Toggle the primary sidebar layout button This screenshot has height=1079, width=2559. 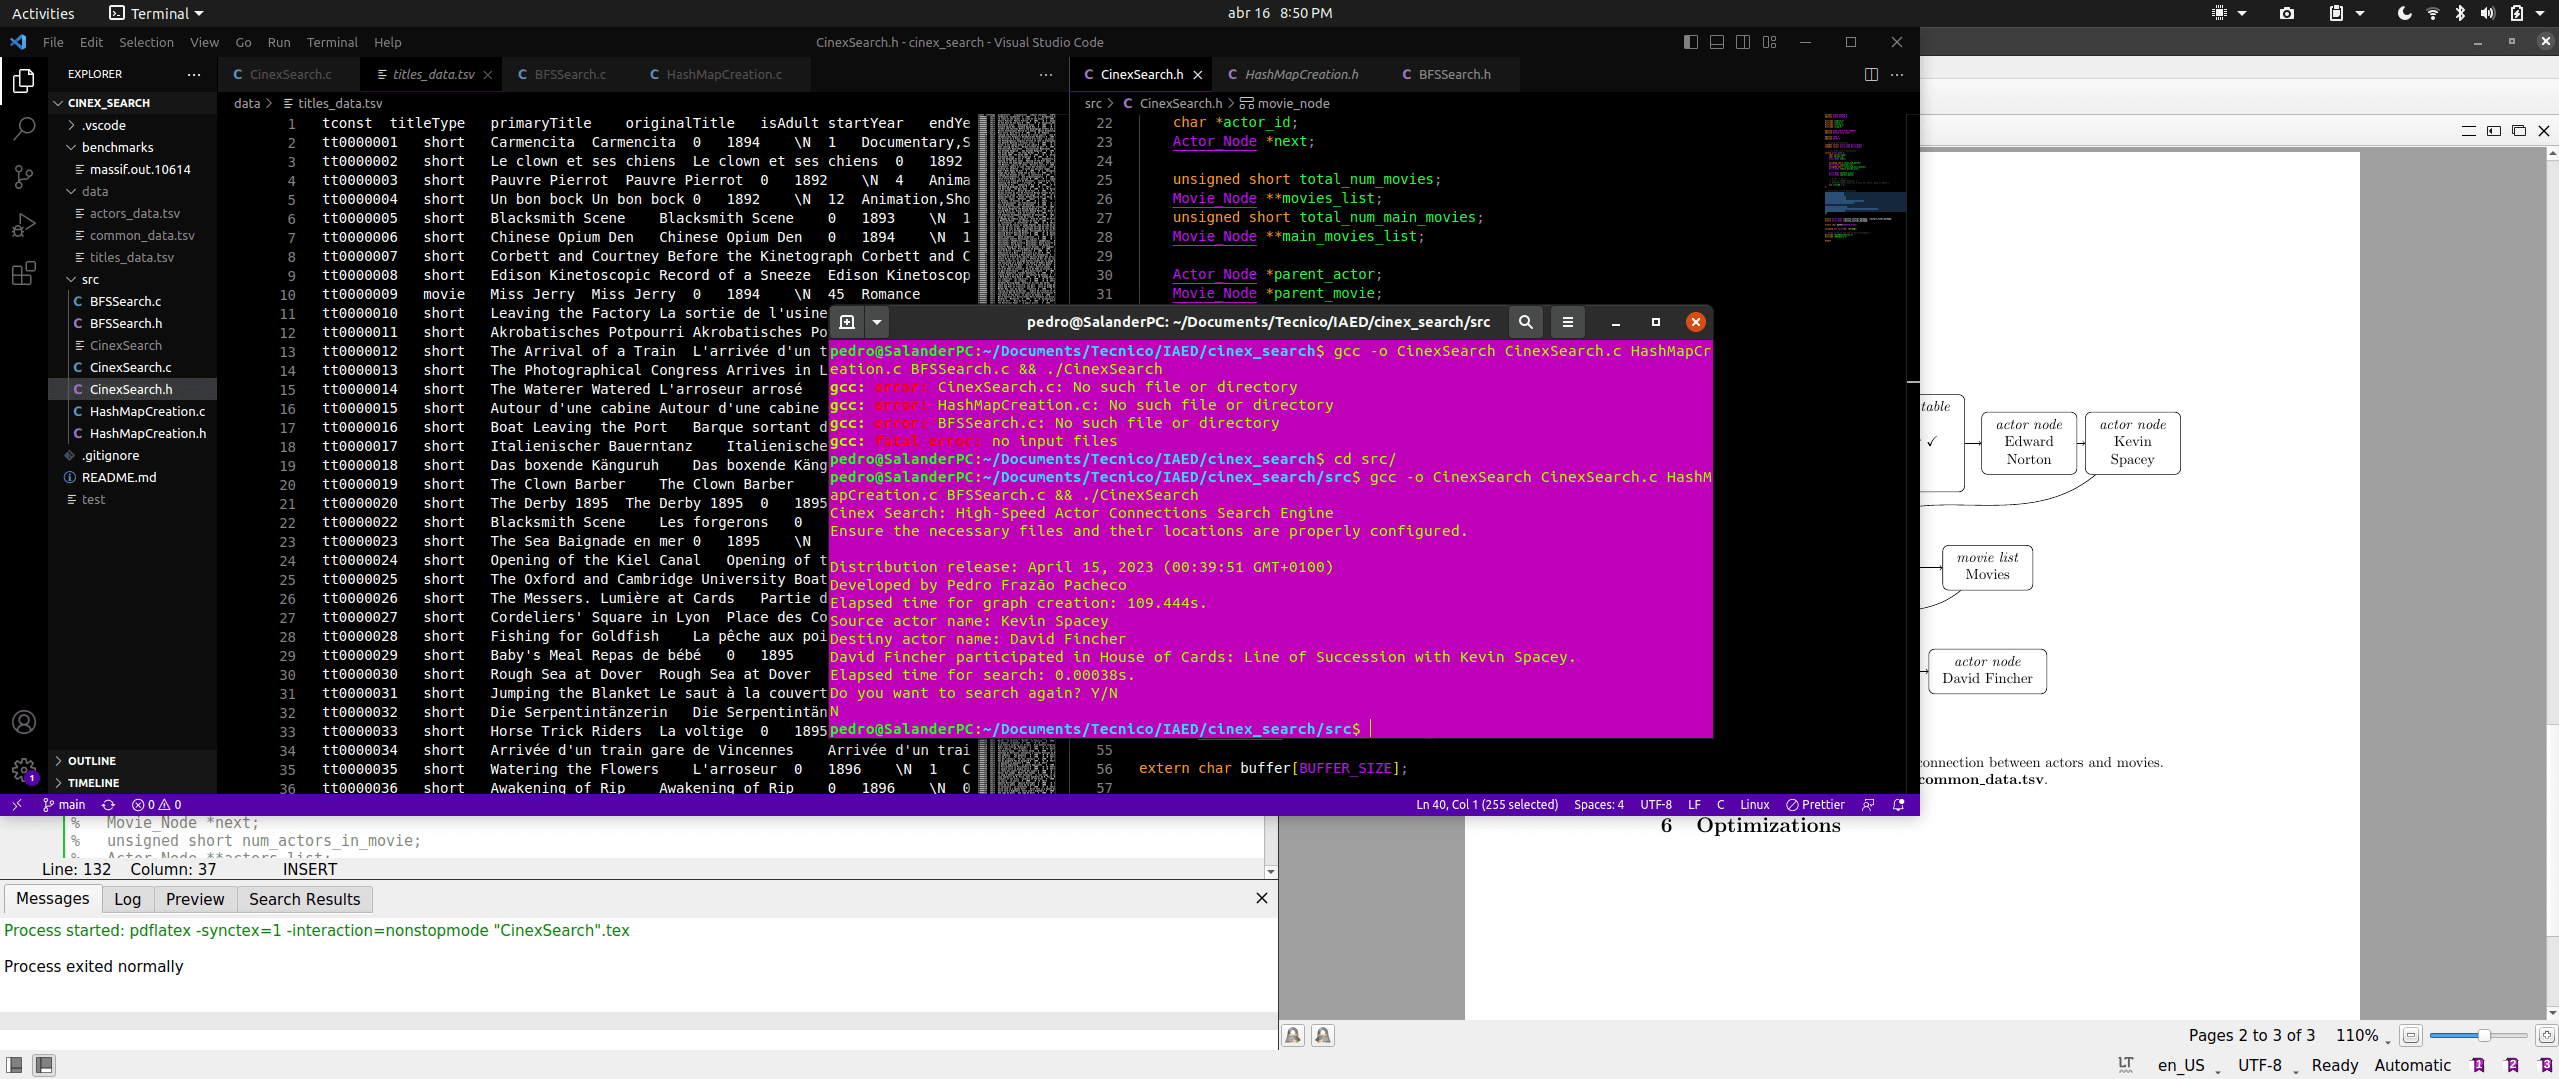click(x=1690, y=42)
